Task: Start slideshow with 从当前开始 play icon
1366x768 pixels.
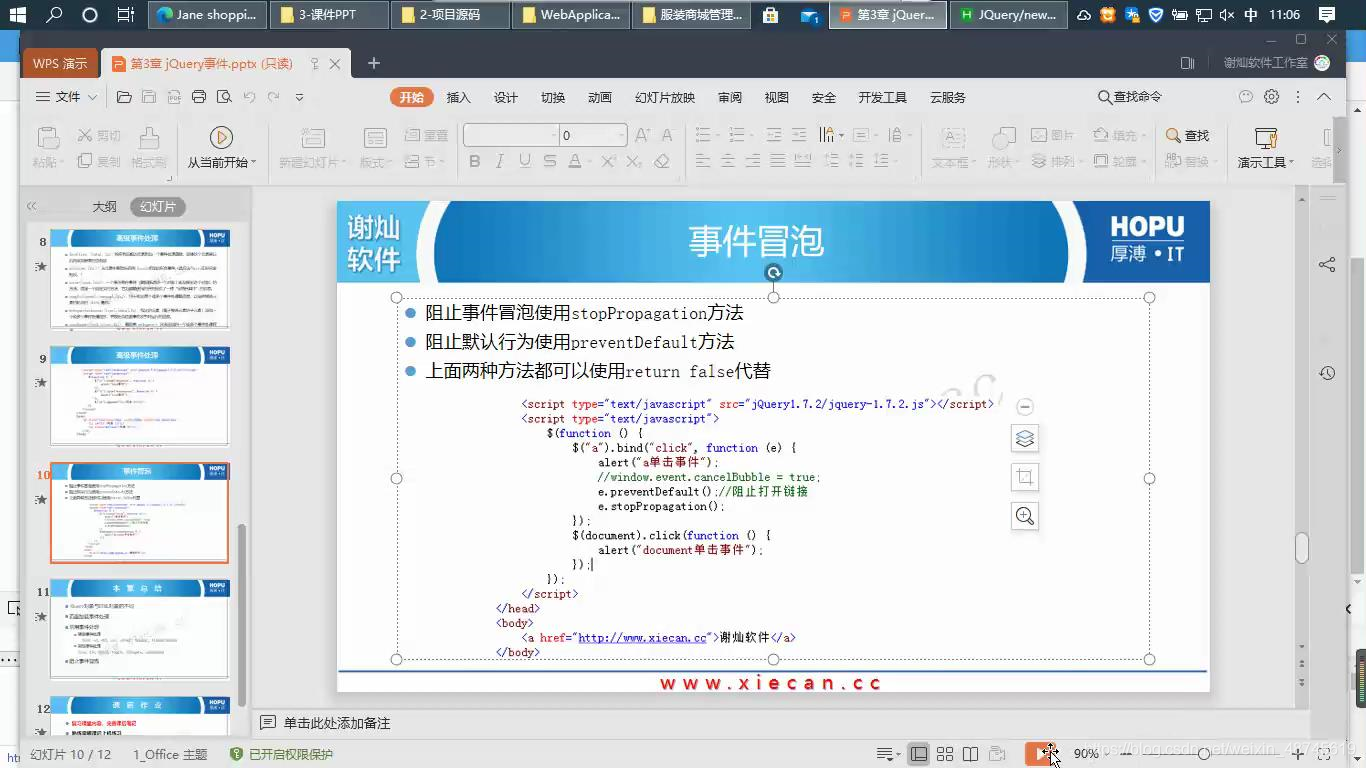Action: tap(221, 137)
